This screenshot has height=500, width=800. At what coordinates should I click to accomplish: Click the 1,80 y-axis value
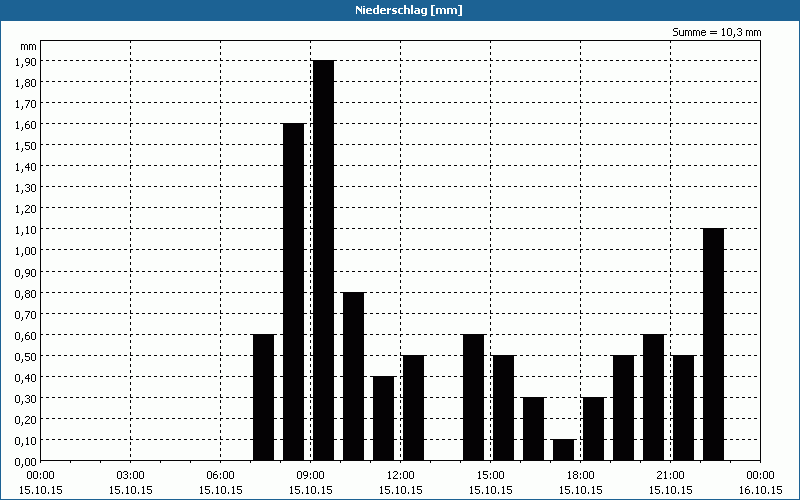(27, 82)
